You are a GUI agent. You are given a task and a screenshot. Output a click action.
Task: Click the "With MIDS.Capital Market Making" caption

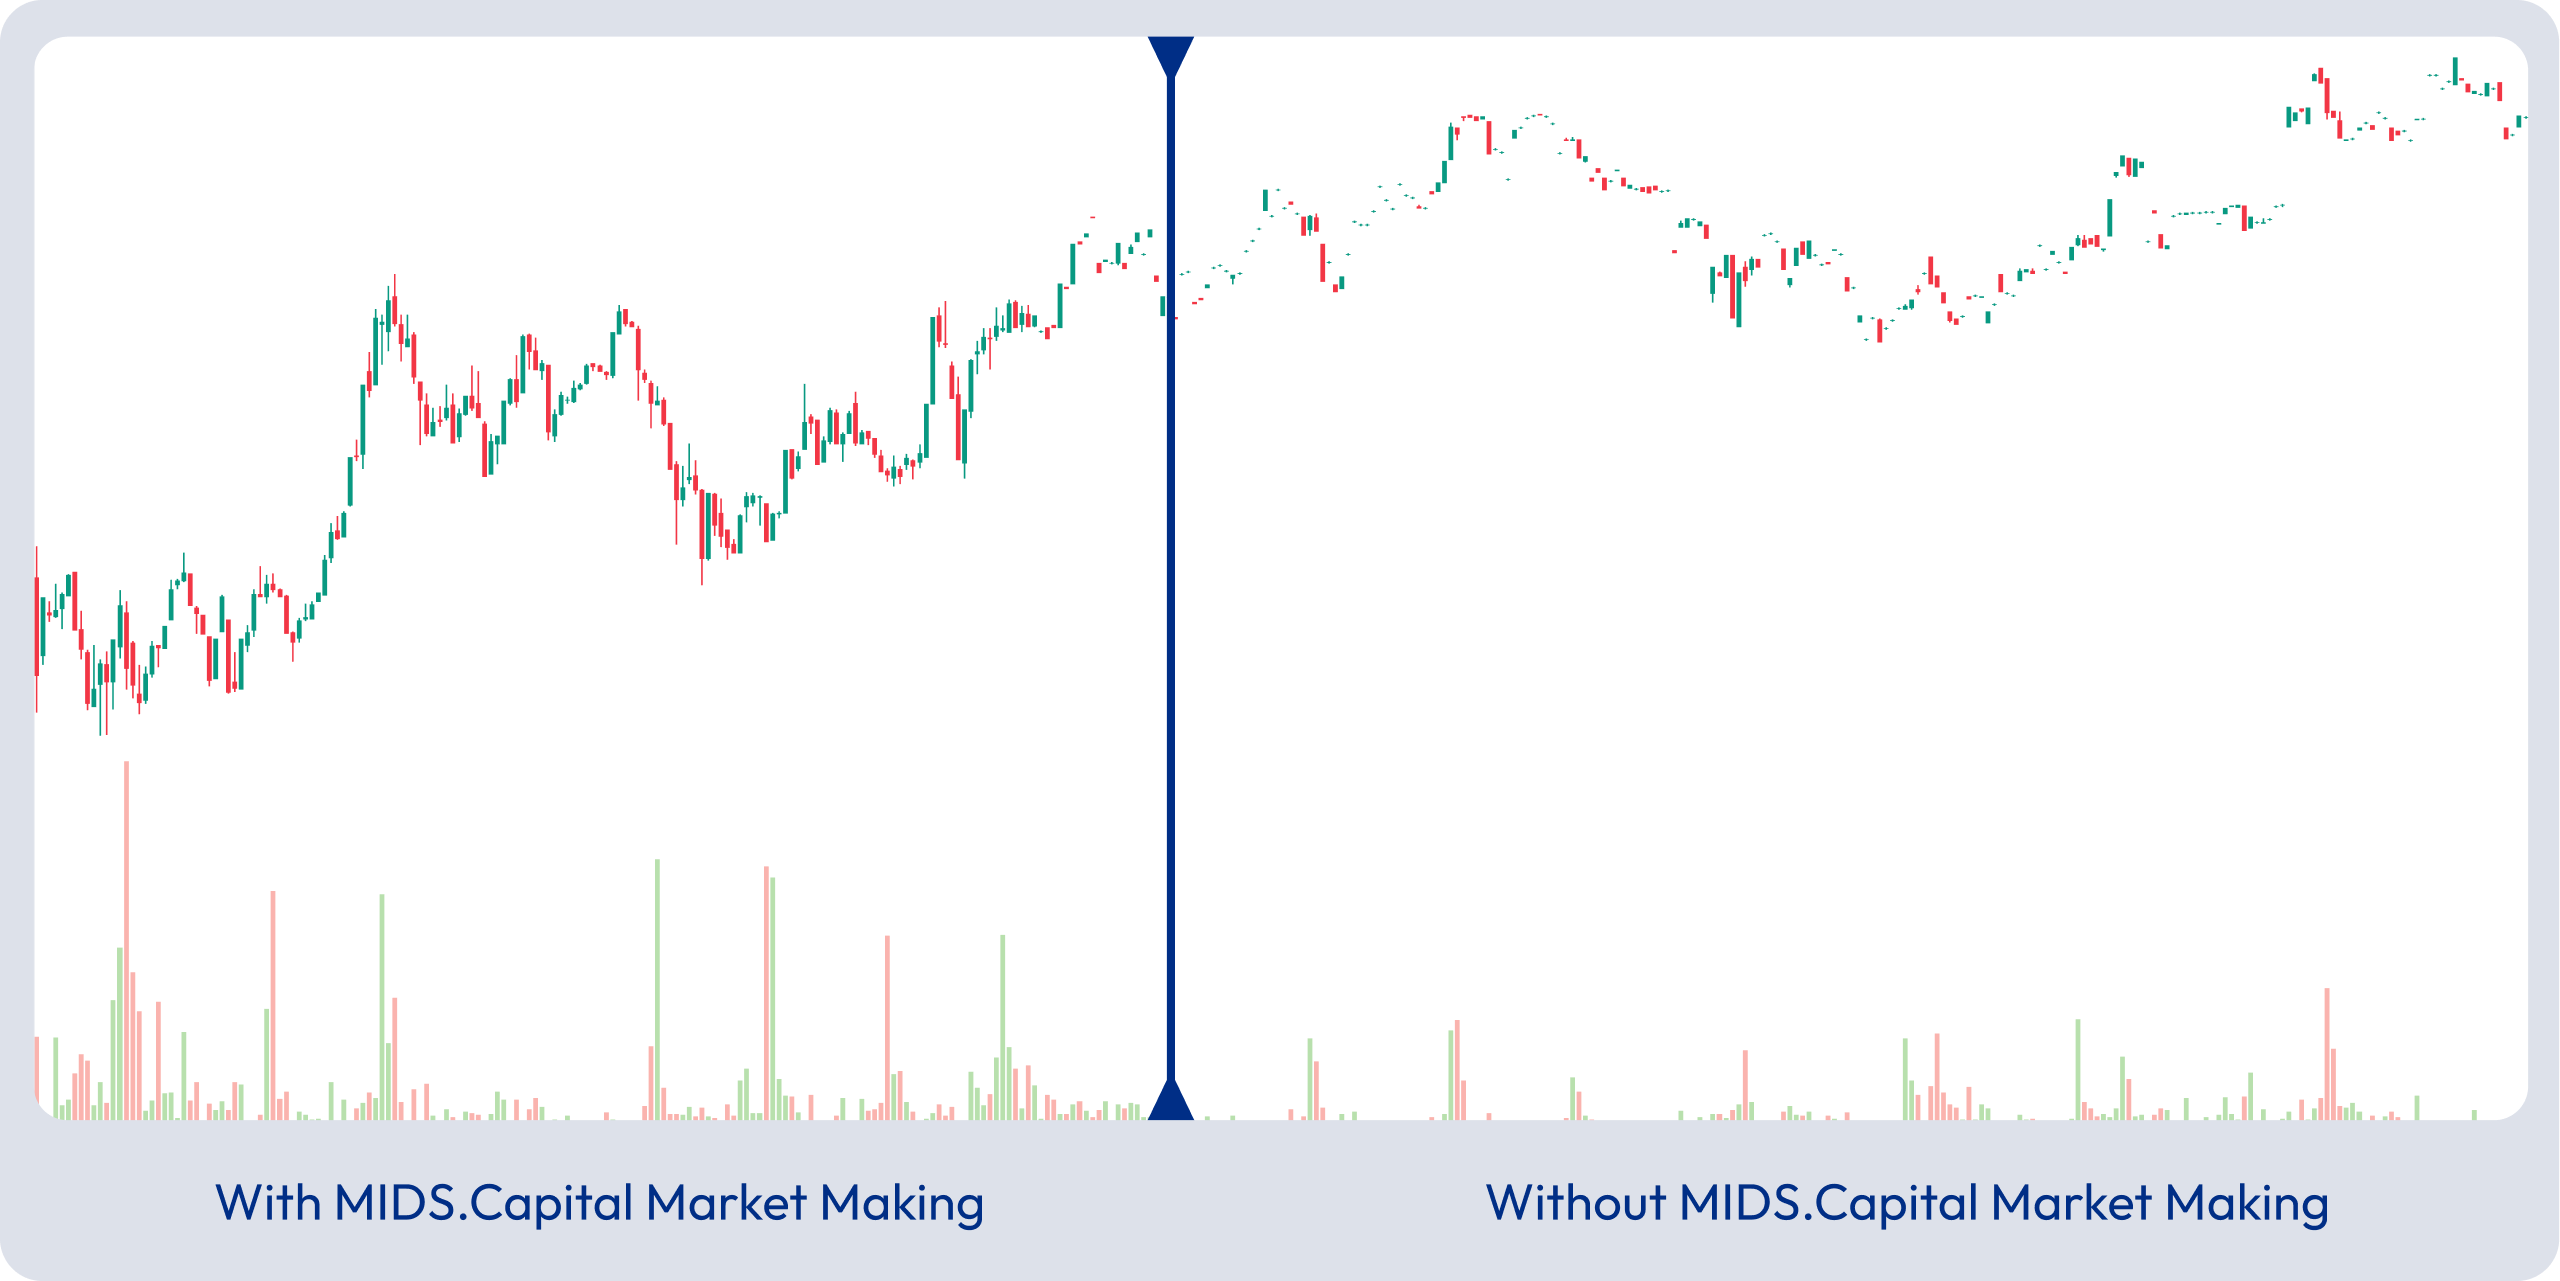pyautogui.click(x=599, y=1202)
